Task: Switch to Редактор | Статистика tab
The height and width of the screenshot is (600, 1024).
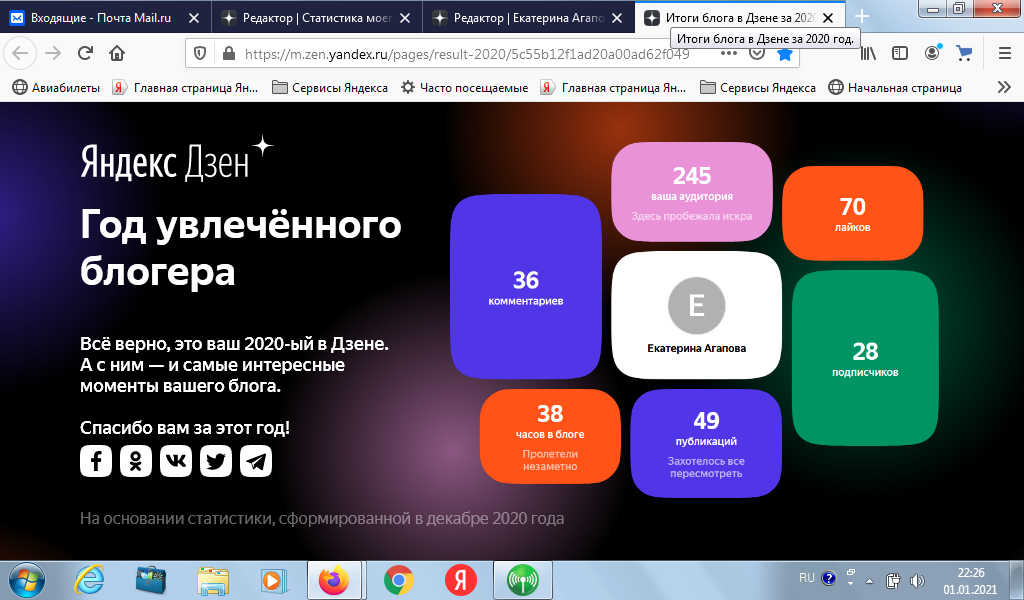Action: [317, 18]
